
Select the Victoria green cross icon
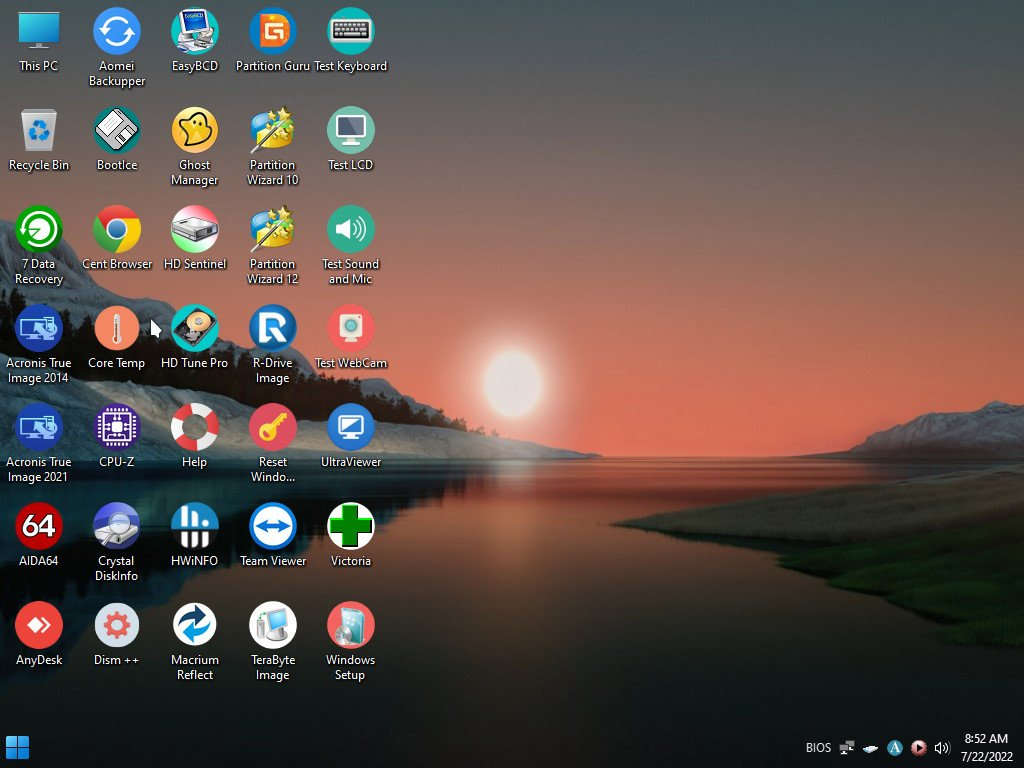(x=350, y=527)
